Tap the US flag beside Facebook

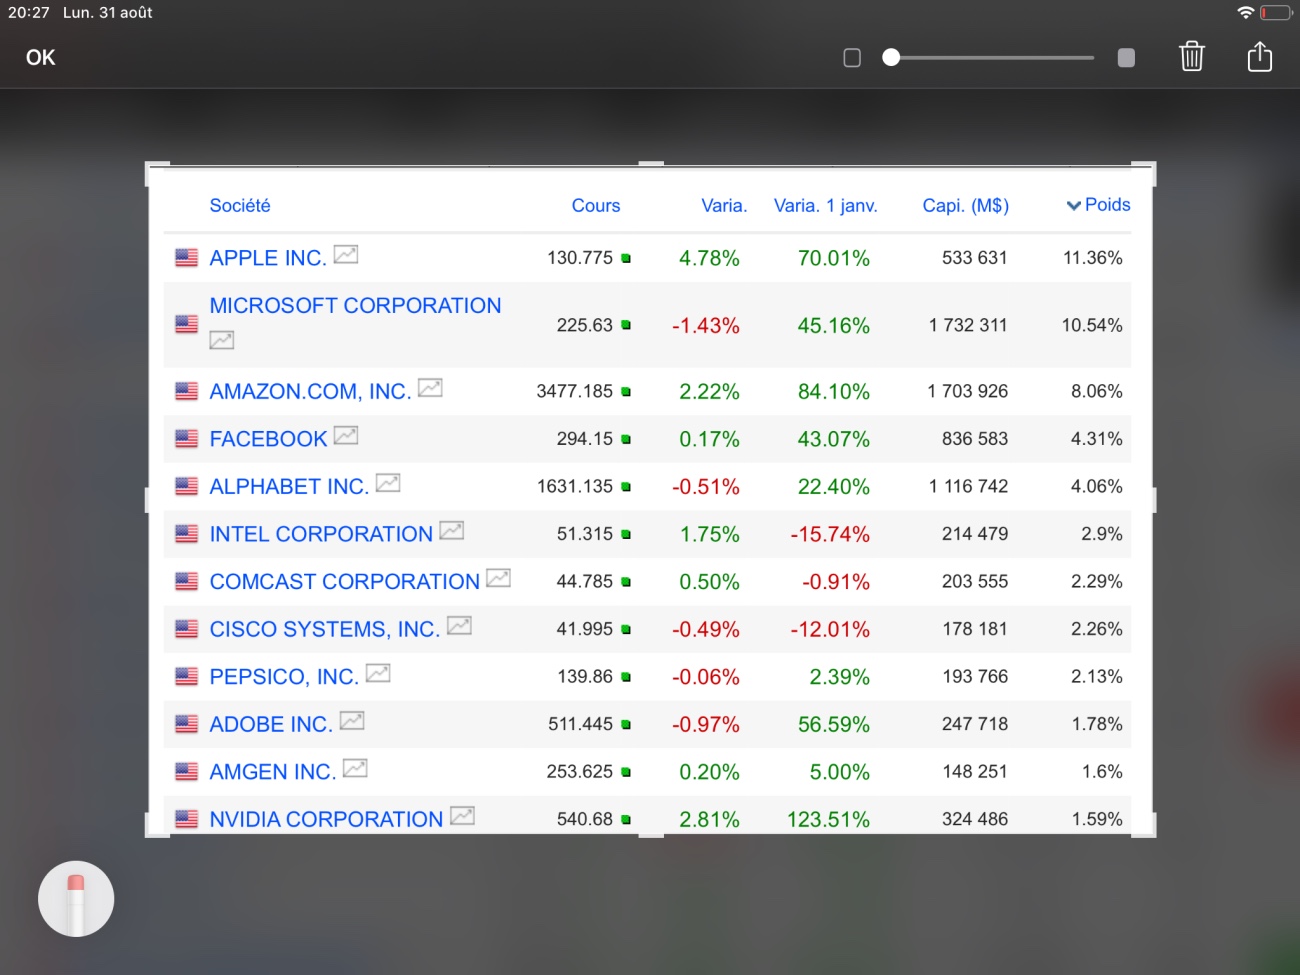(x=187, y=439)
